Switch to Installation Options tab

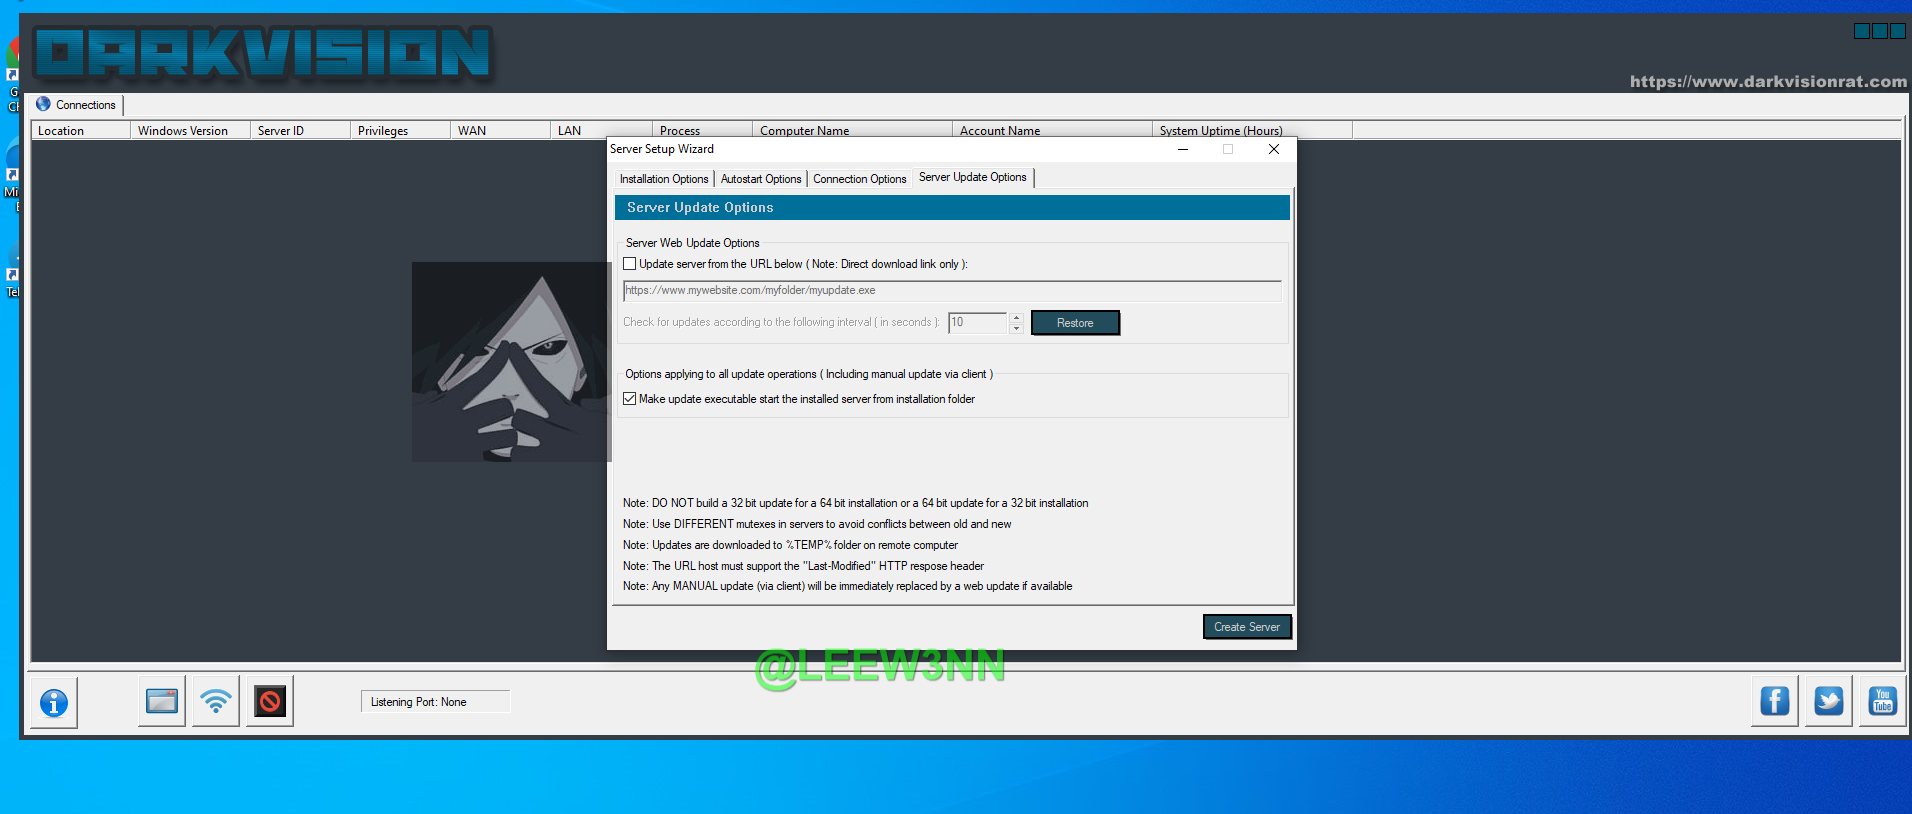click(x=663, y=179)
